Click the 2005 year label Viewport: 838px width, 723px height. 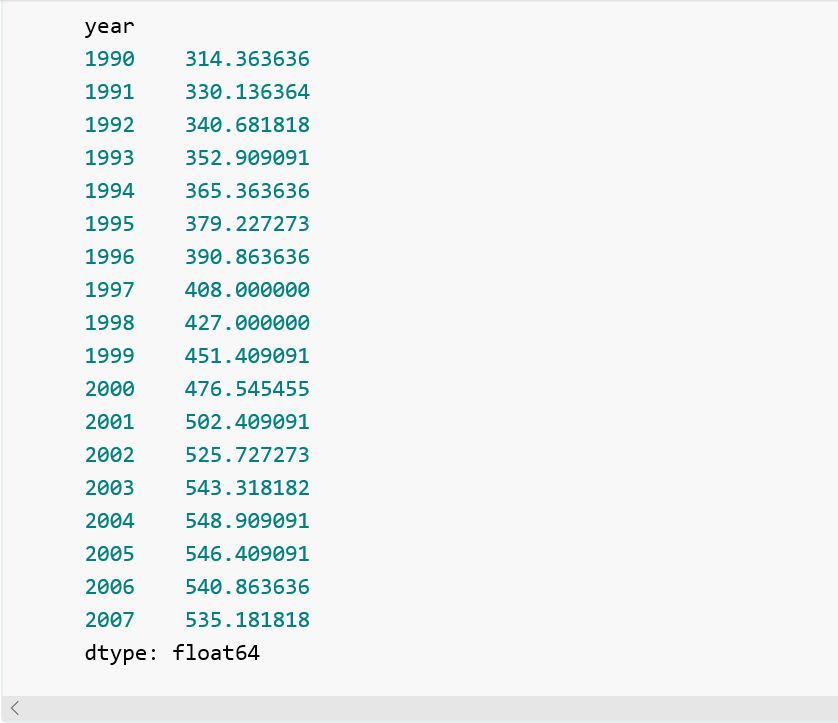[109, 554]
